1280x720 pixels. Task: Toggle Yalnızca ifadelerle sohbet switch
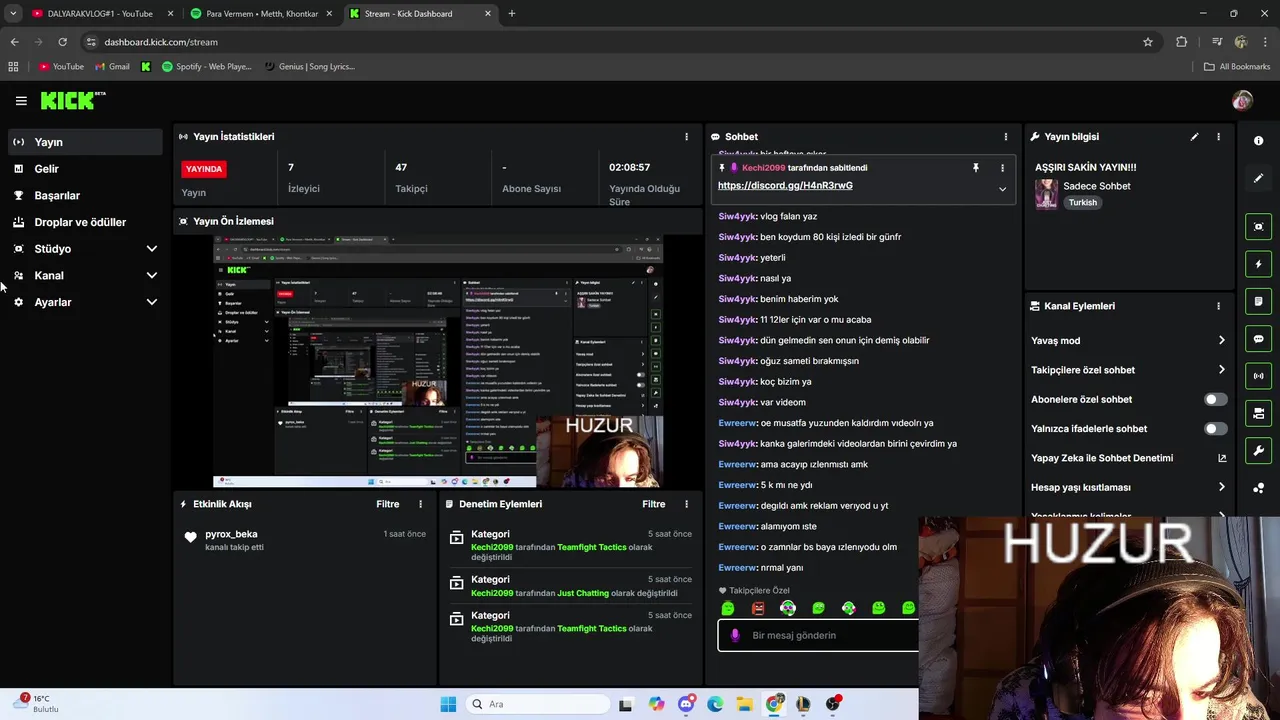[x=1215, y=429]
